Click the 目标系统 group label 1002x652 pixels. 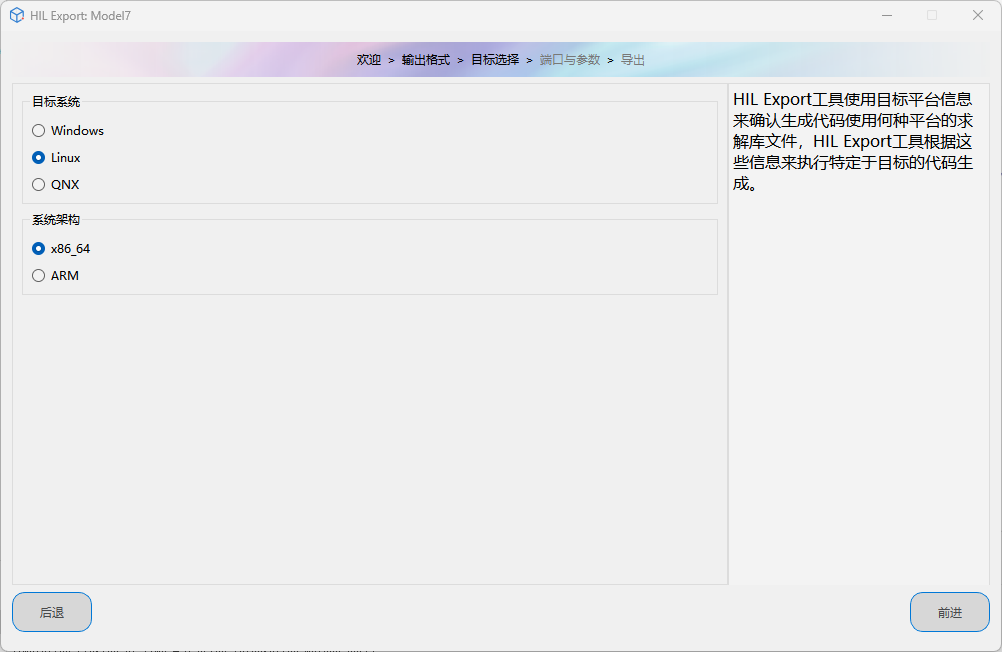click(x=56, y=102)
